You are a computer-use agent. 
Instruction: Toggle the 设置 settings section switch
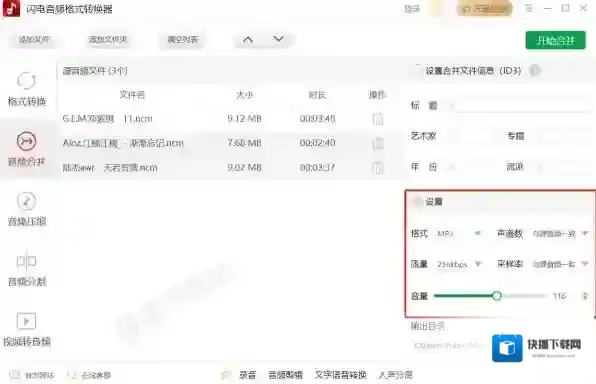(x=418, y=202)
